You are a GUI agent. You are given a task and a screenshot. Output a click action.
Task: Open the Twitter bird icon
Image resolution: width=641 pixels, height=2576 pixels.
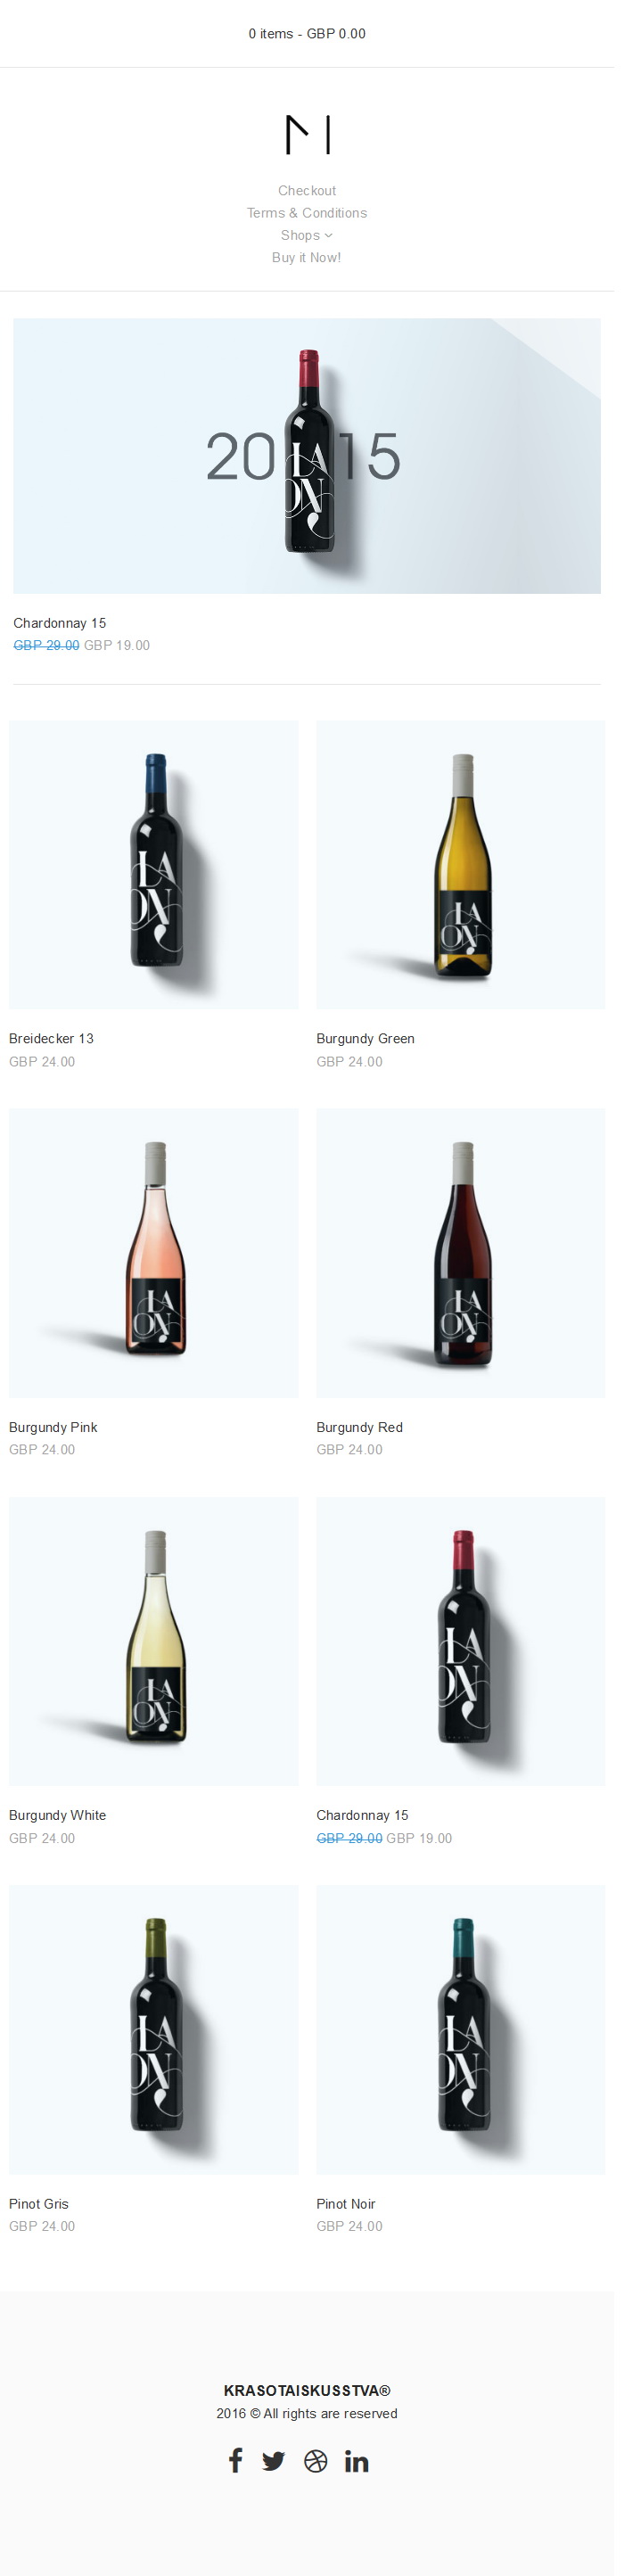273,2461
